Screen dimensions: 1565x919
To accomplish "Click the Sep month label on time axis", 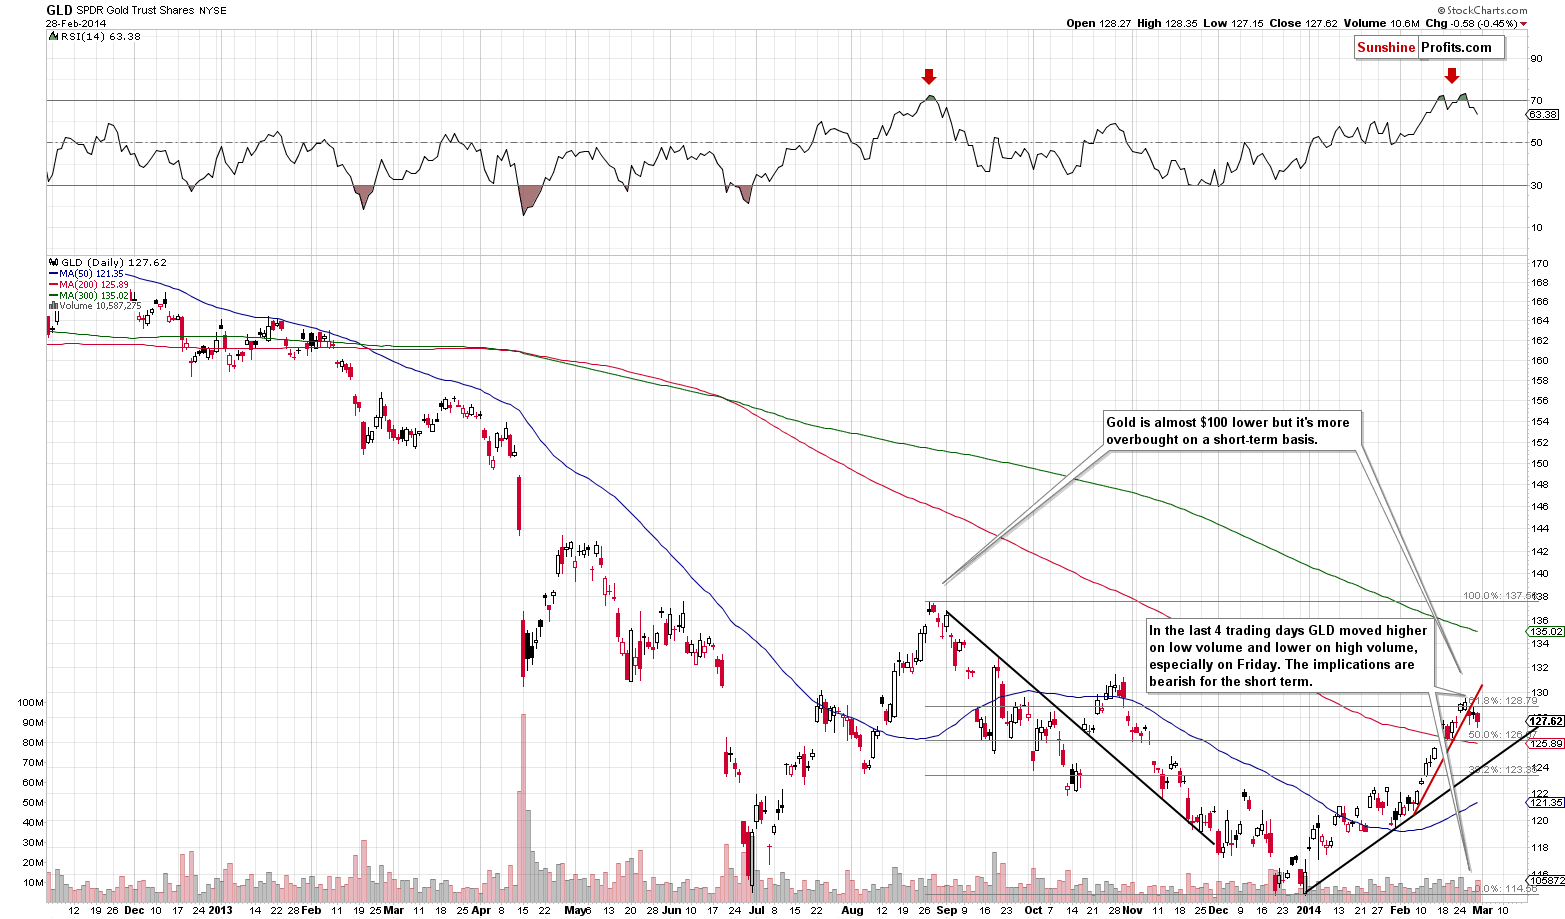I will tap(946, 910).
